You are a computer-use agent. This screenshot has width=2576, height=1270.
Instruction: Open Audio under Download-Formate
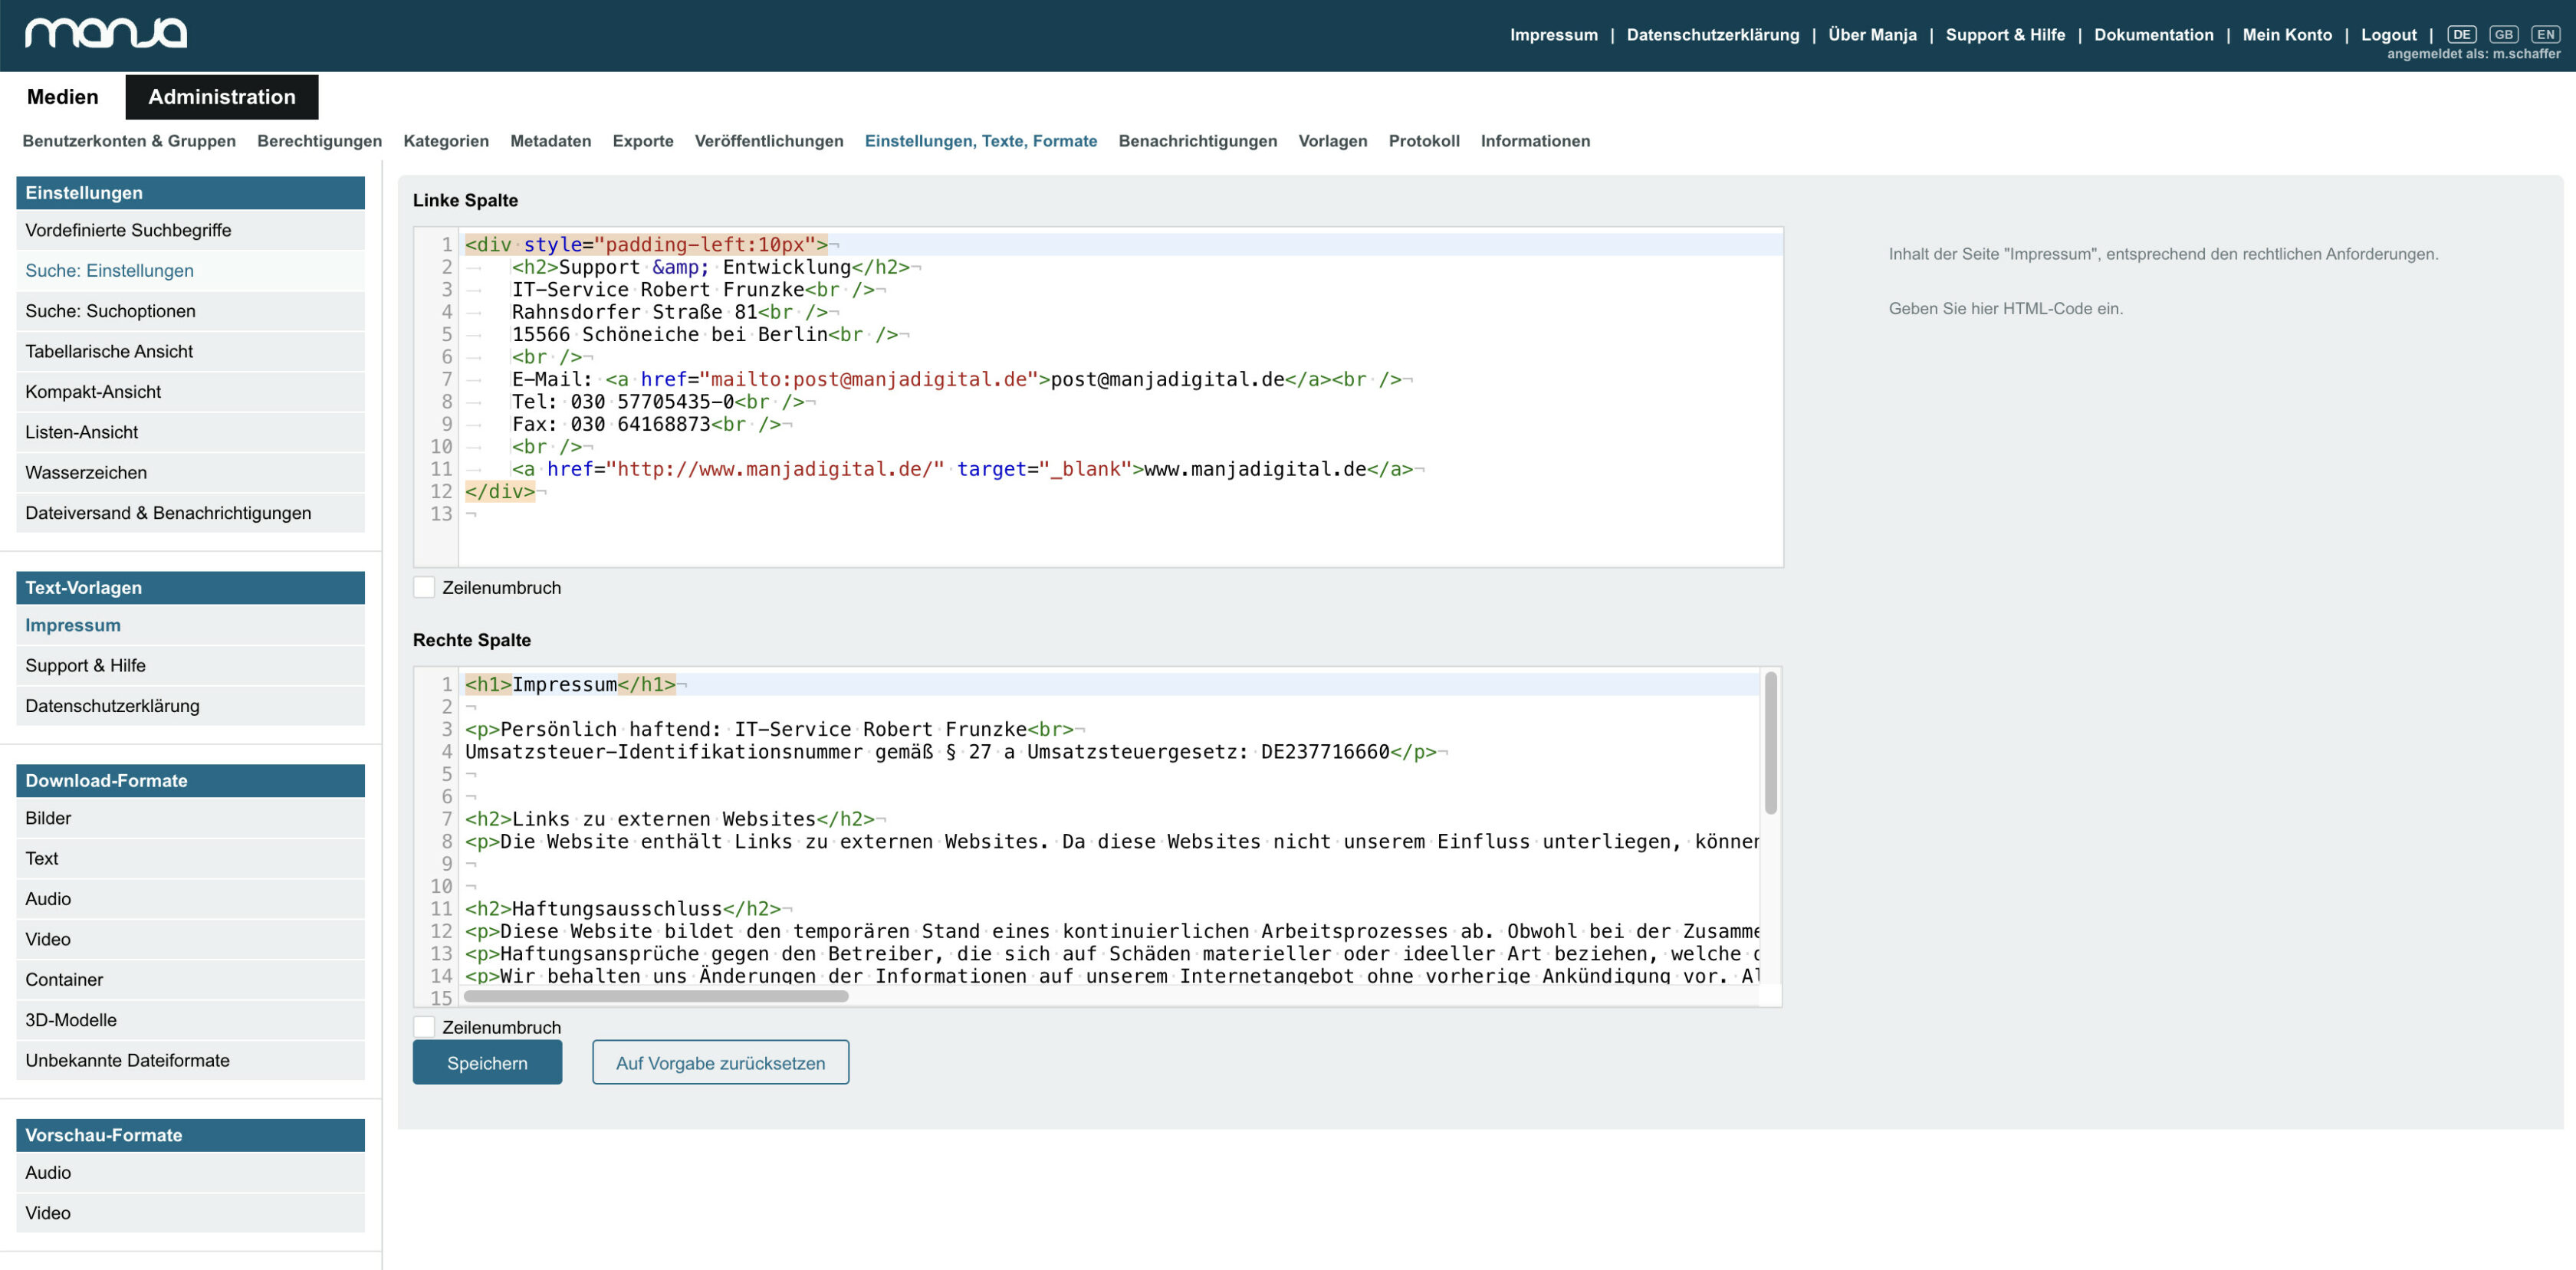pyautogui.click(x=190, y=898)
